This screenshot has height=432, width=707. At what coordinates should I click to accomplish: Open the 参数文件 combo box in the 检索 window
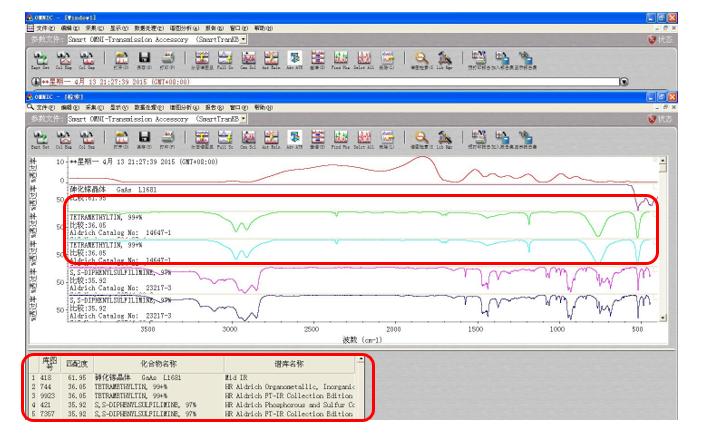157,119
